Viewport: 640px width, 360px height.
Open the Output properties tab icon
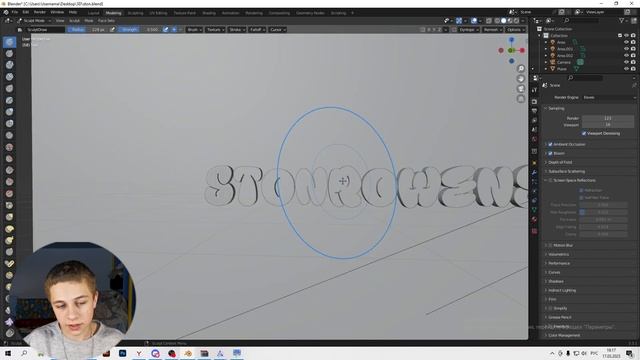(534, 111)
